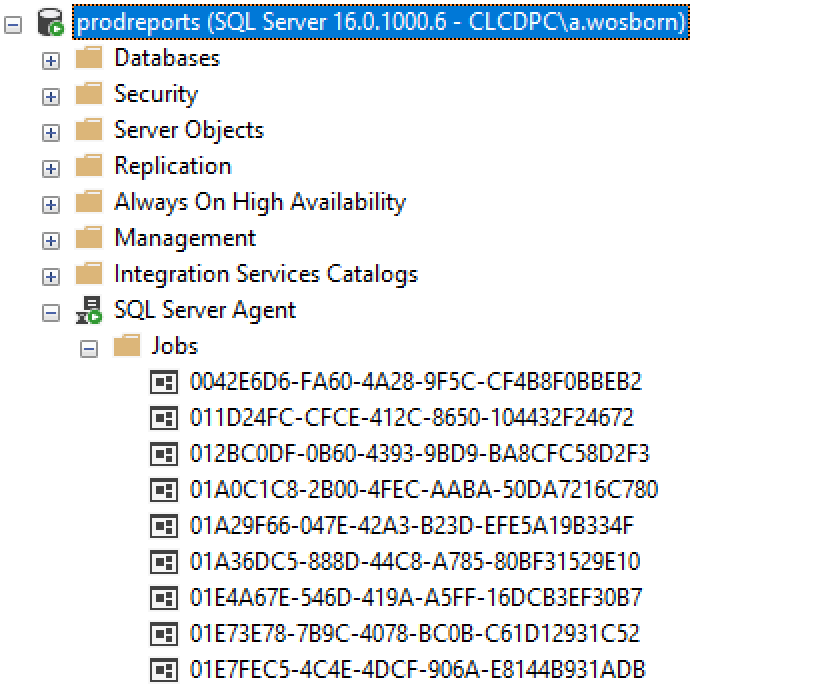Select the Management folder label
The image size is (822, 688).
[x=185, y=238]
